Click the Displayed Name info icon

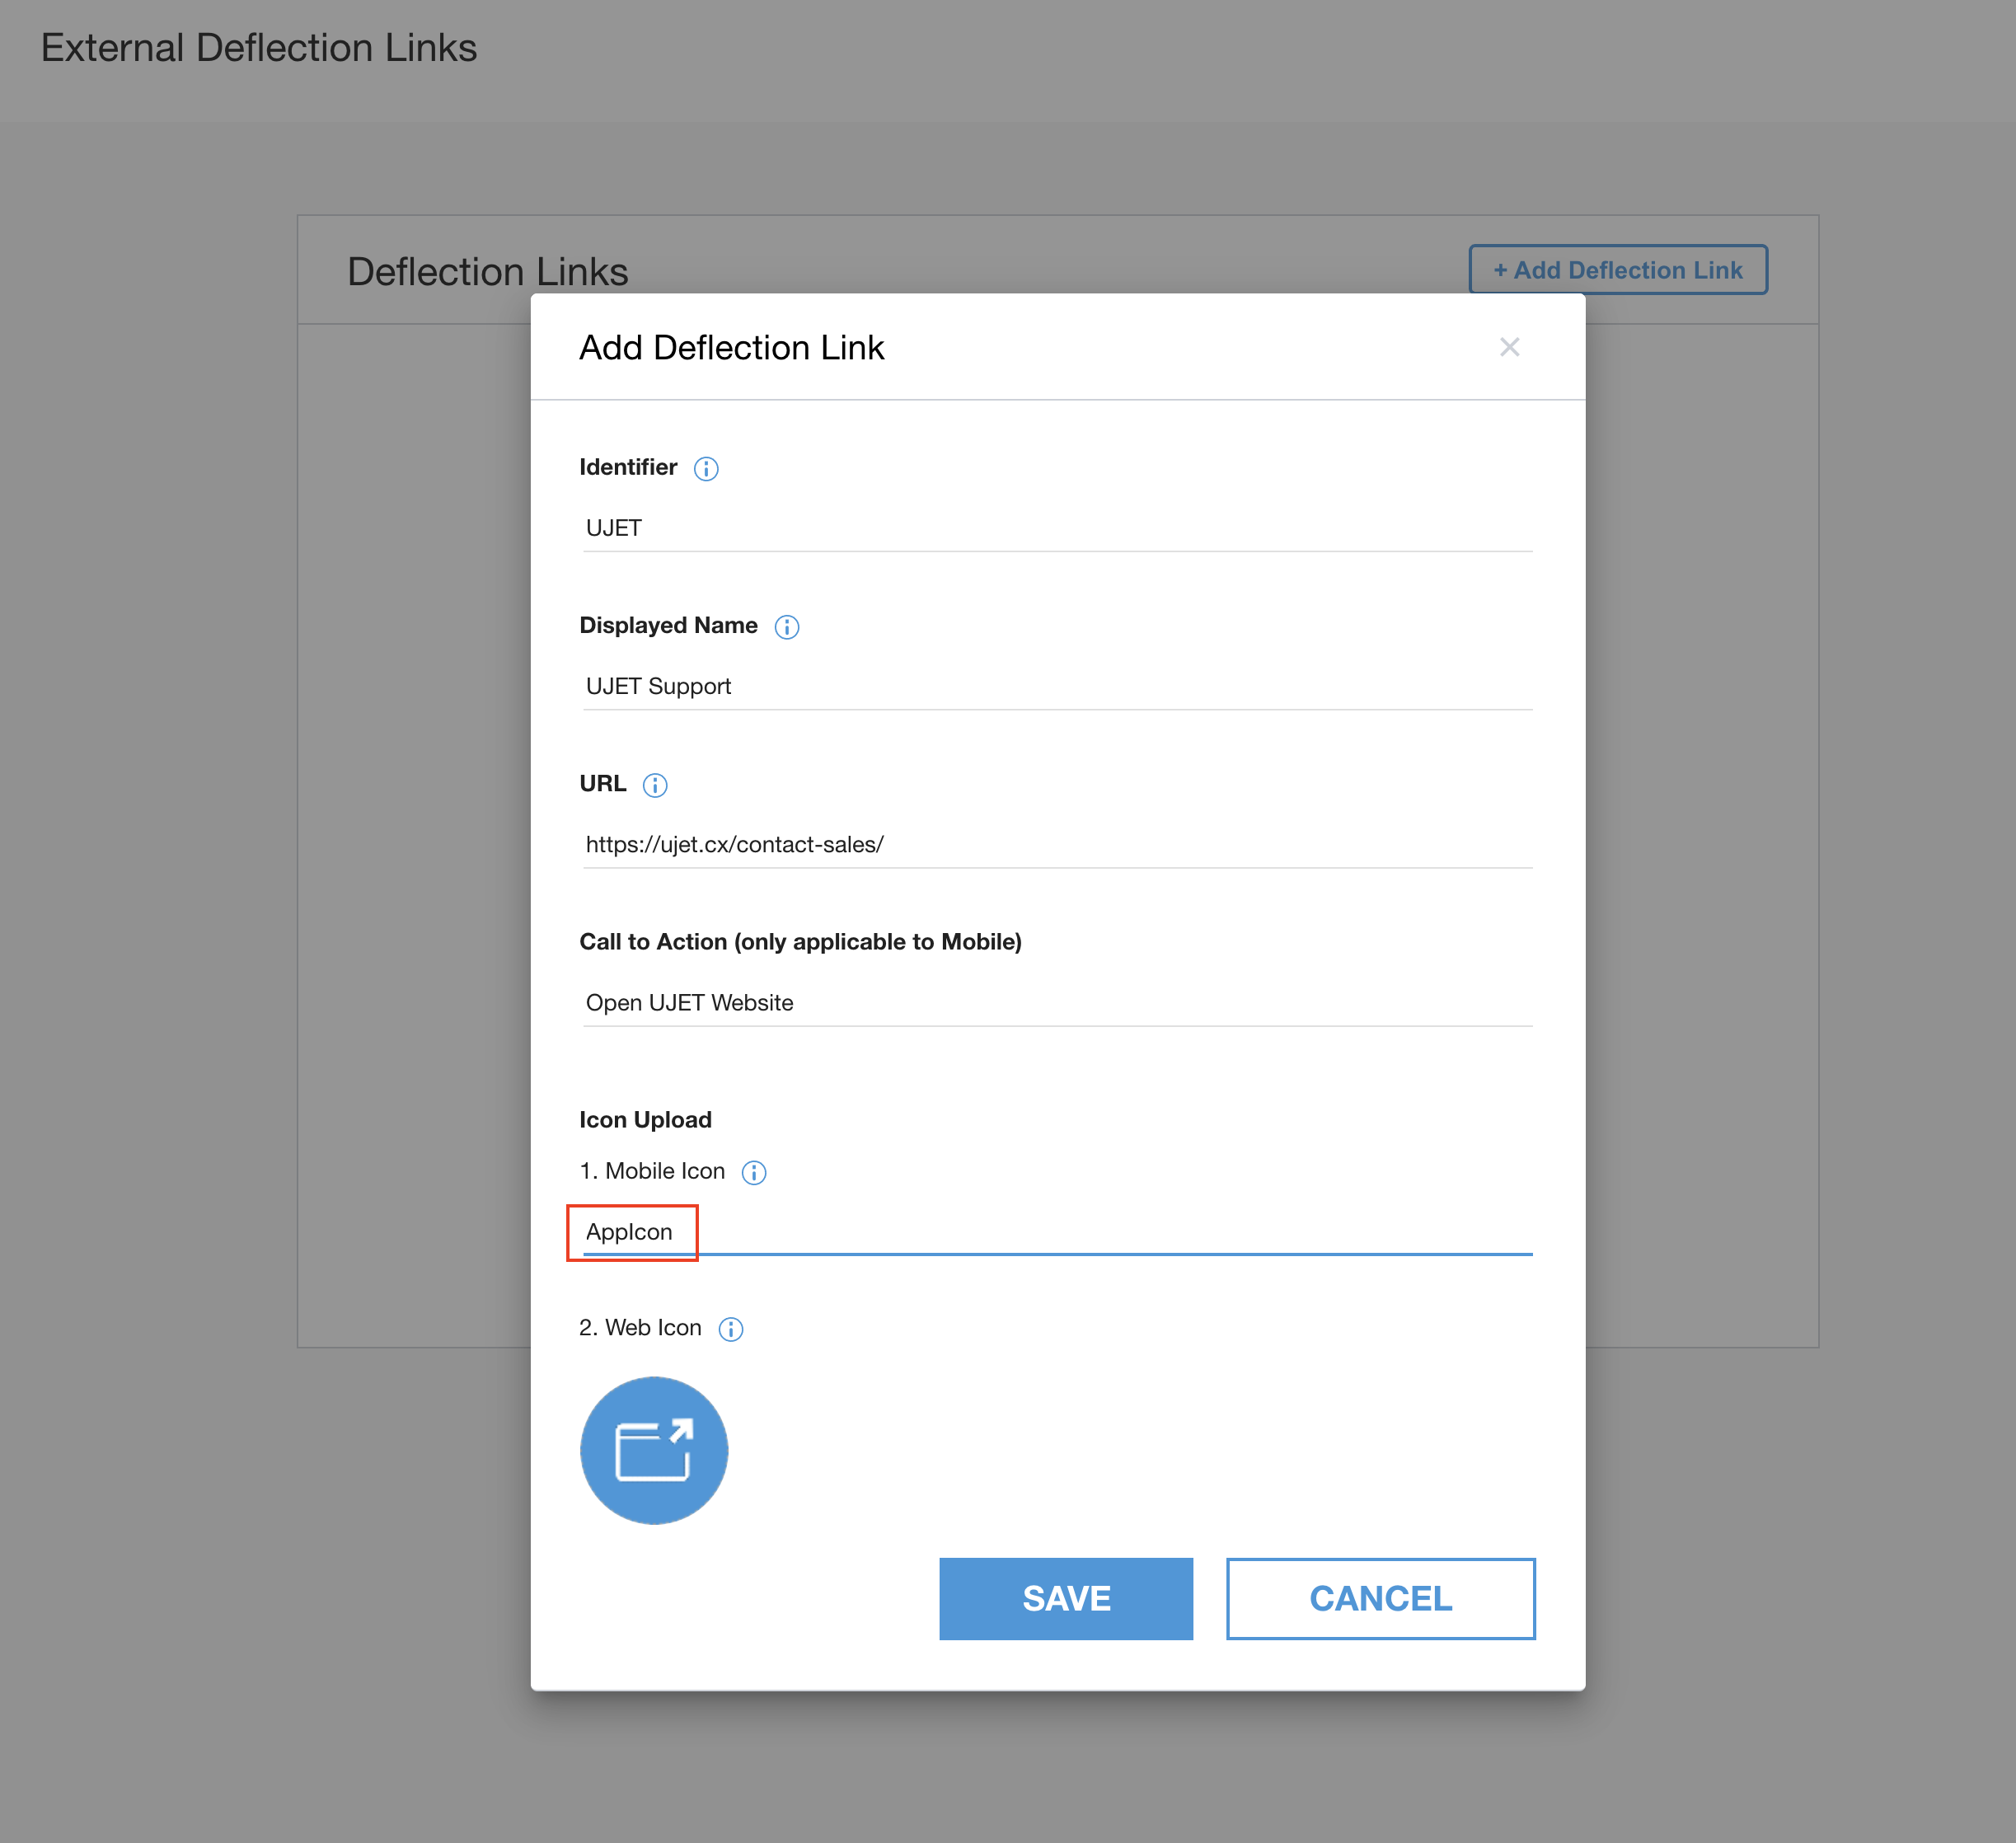coord(787,627)
